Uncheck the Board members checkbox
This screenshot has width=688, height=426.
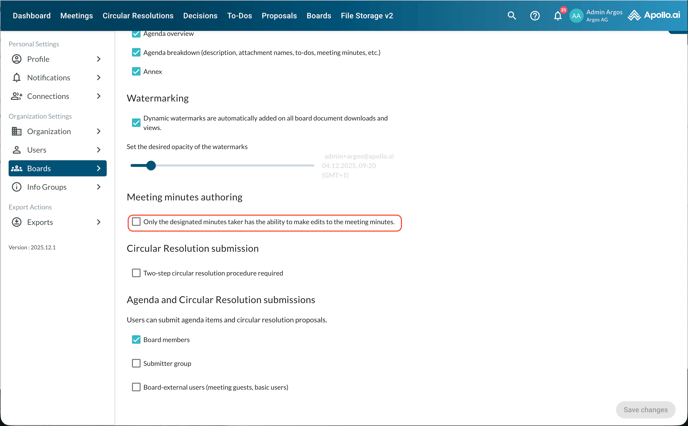(136, 340)
